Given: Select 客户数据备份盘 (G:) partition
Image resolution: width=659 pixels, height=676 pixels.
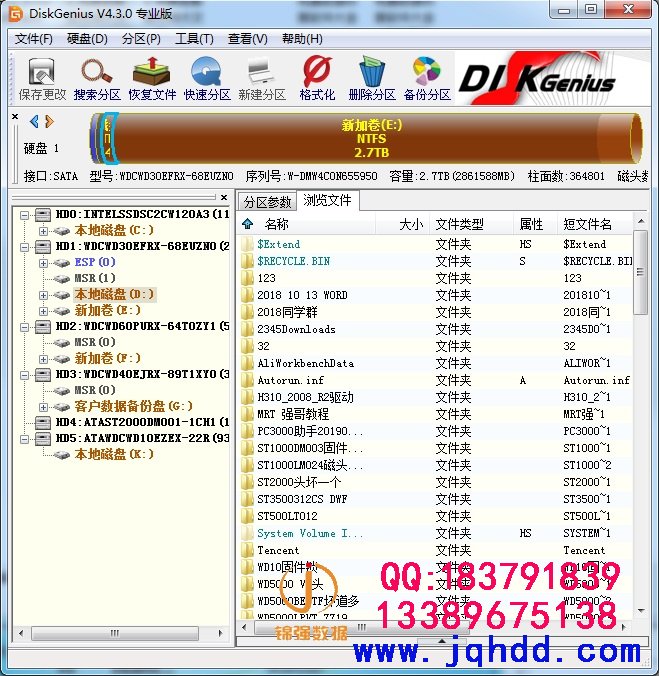Looking at the screenshot, I should click(x=133, y=406).
